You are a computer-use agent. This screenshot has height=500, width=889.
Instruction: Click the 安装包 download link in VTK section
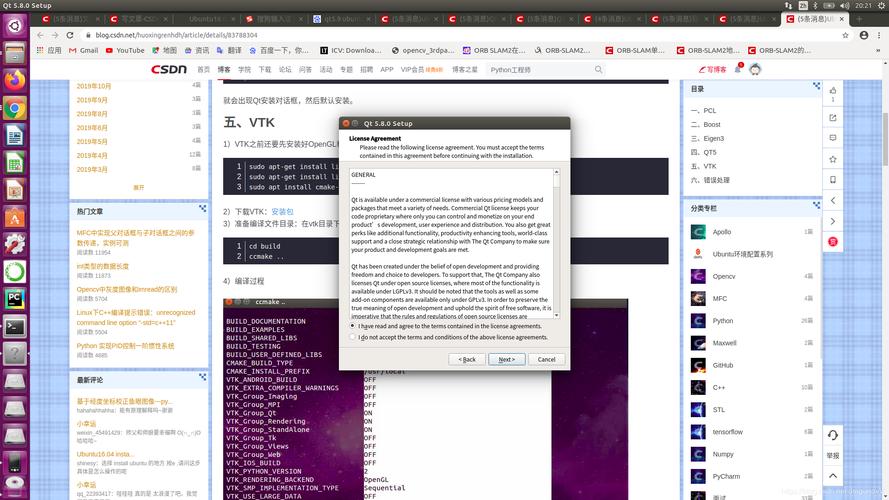click(282, 211)
